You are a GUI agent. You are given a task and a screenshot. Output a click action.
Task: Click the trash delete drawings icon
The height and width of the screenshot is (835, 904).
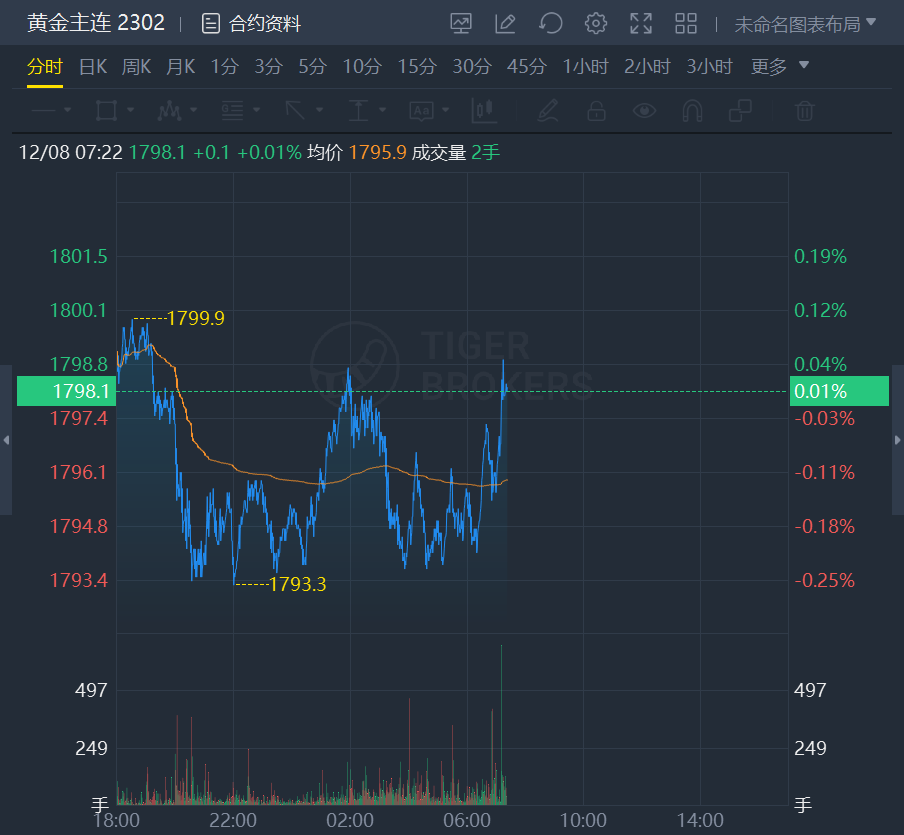(x=805, y=110)
